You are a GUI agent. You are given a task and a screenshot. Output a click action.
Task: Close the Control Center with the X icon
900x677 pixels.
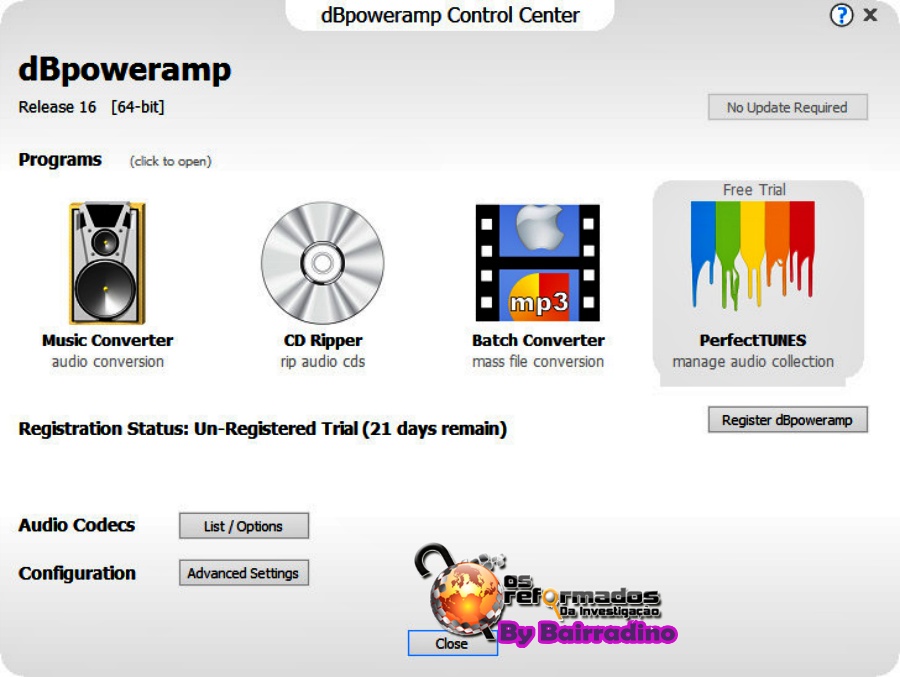point(870,15)
